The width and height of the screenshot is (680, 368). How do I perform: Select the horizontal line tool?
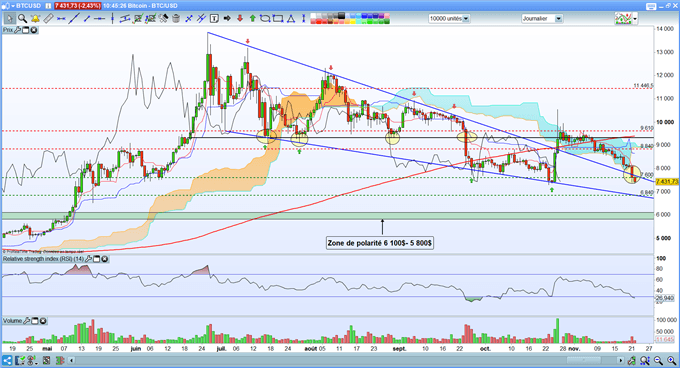pos(100,19)
